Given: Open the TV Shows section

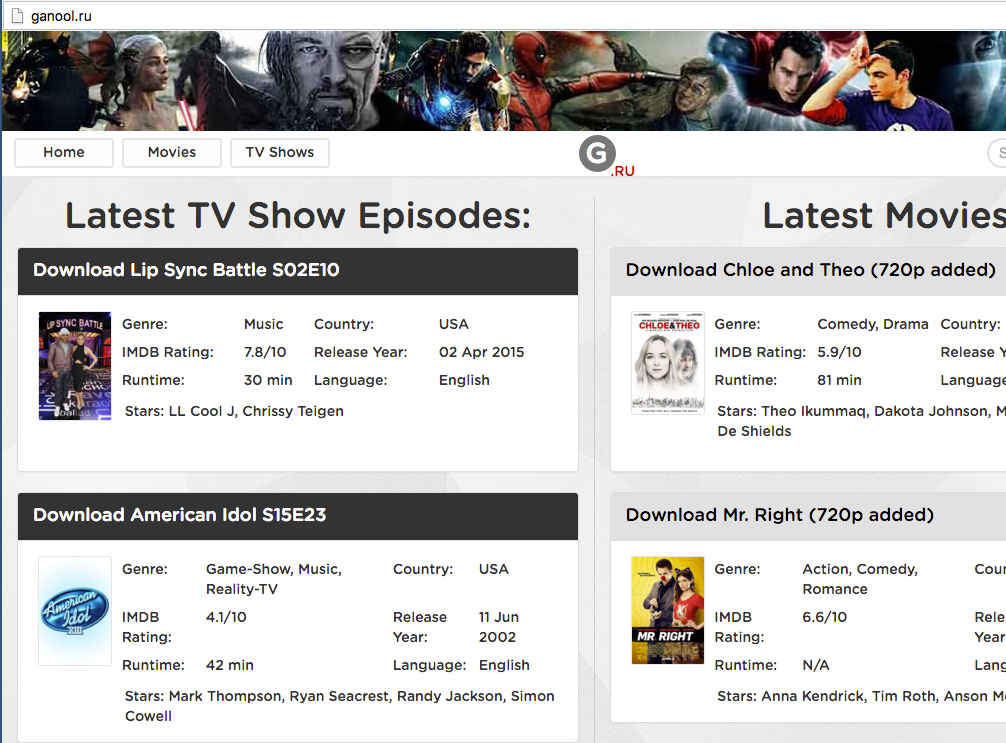Looking at the screenshot, I should 280,153.
